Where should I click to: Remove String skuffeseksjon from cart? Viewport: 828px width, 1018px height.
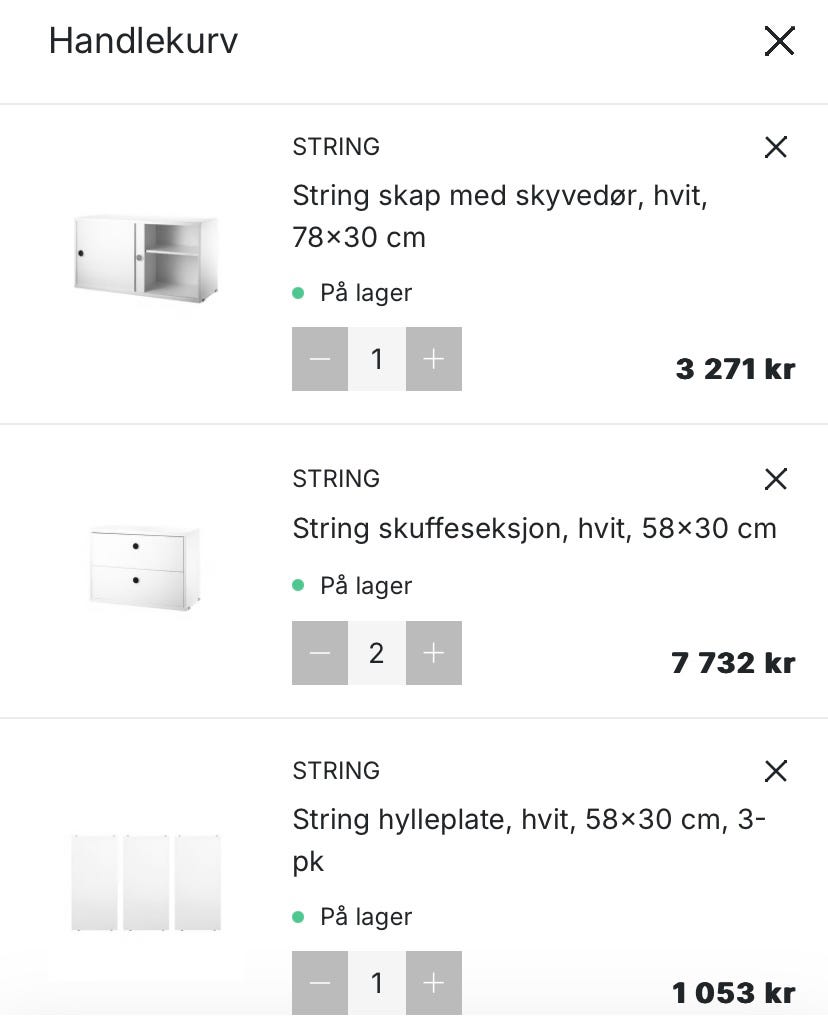point(775,479)
